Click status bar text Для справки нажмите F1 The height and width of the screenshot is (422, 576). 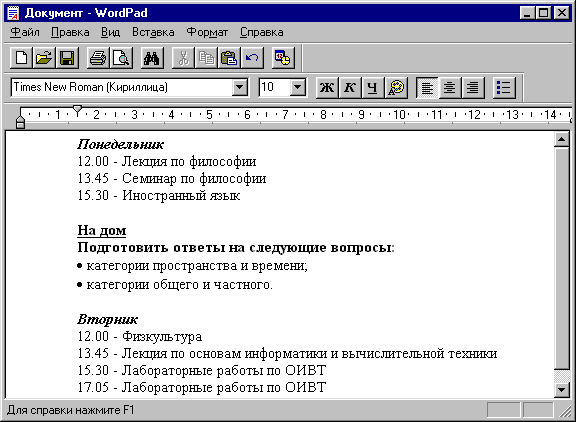tap(71, 410)
